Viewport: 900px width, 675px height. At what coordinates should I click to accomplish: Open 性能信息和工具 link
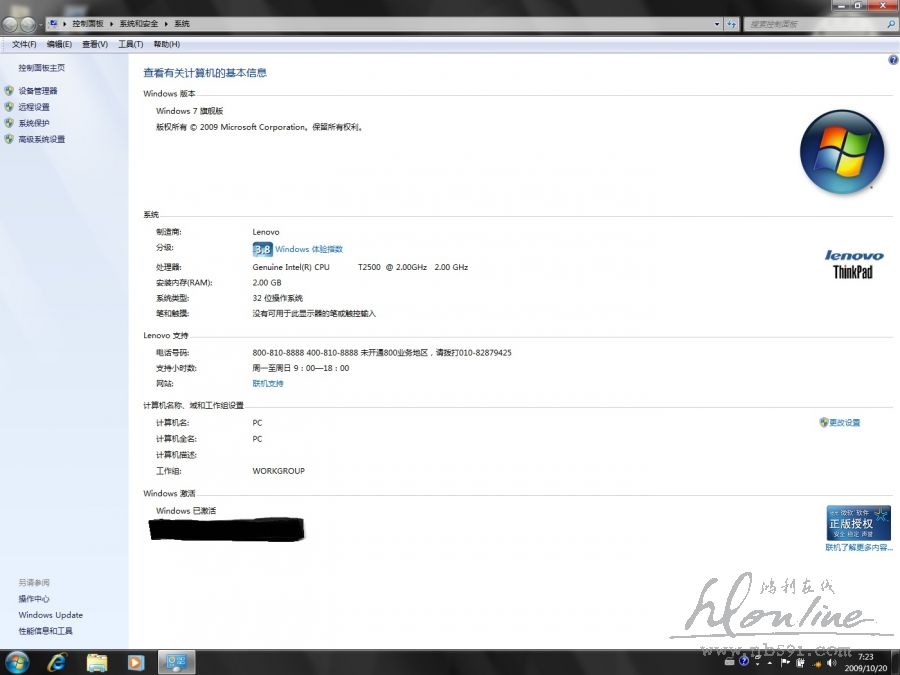coord(45,631)
